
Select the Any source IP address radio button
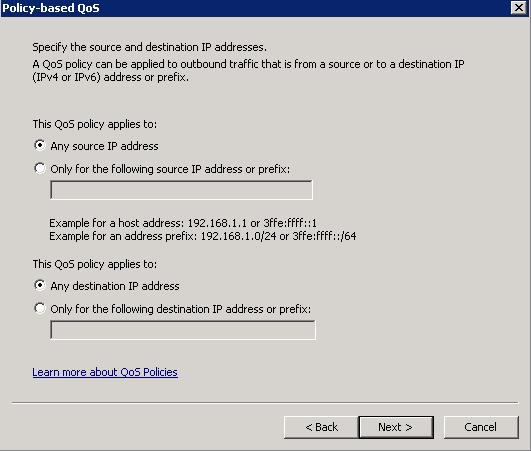40,145
